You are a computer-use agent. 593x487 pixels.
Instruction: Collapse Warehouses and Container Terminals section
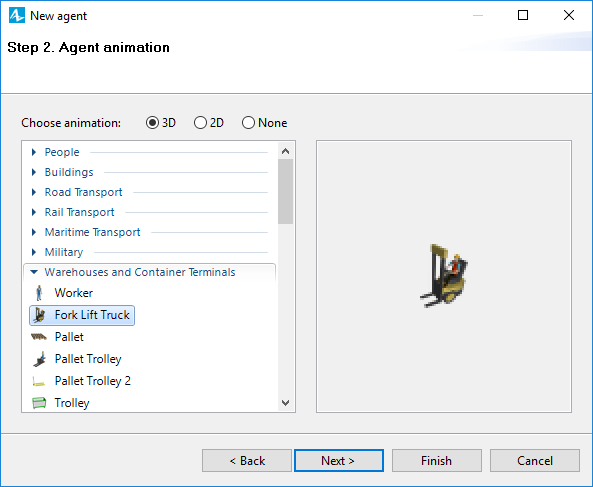[34, 272]
